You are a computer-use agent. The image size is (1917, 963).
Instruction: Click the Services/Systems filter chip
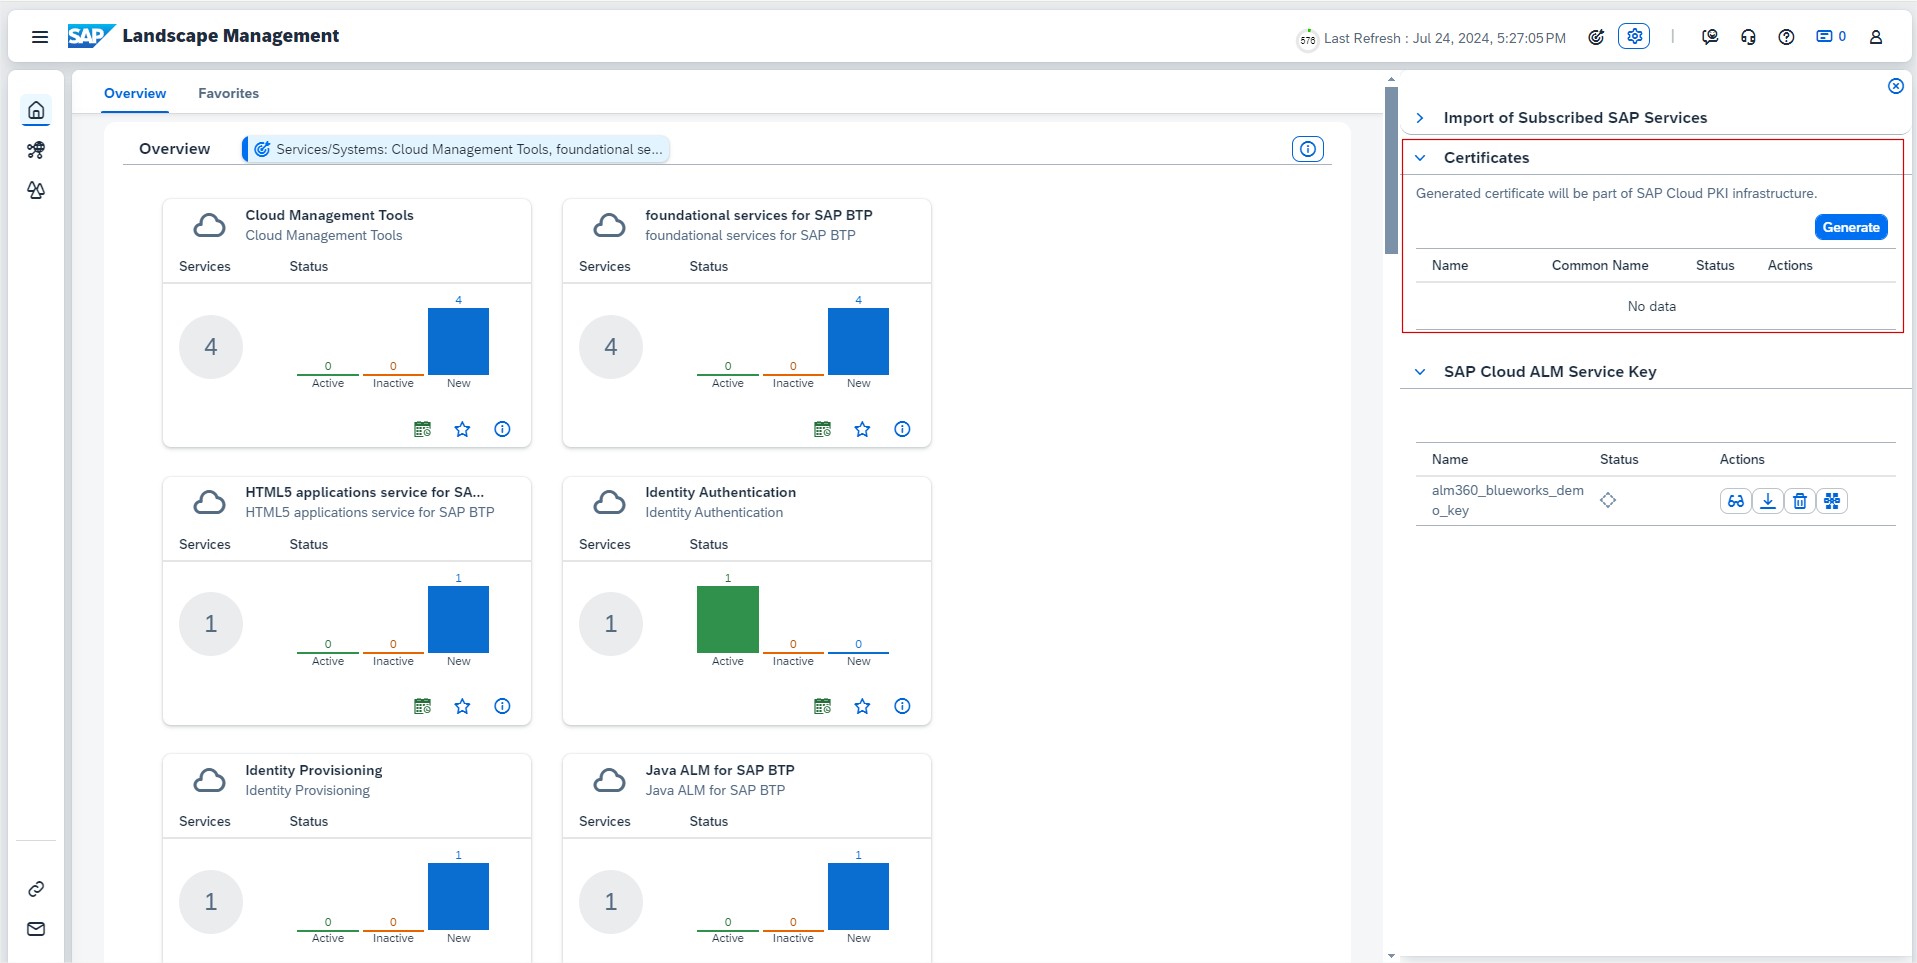(x=457, y=149)
